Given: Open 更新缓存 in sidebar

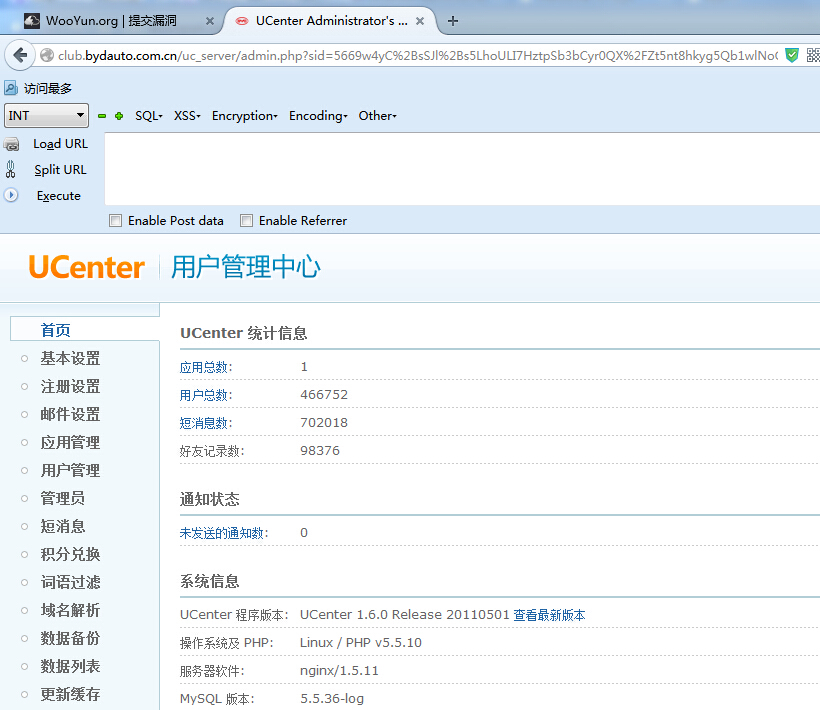Looking at the screenshot, I should click(x=70, y=694).
